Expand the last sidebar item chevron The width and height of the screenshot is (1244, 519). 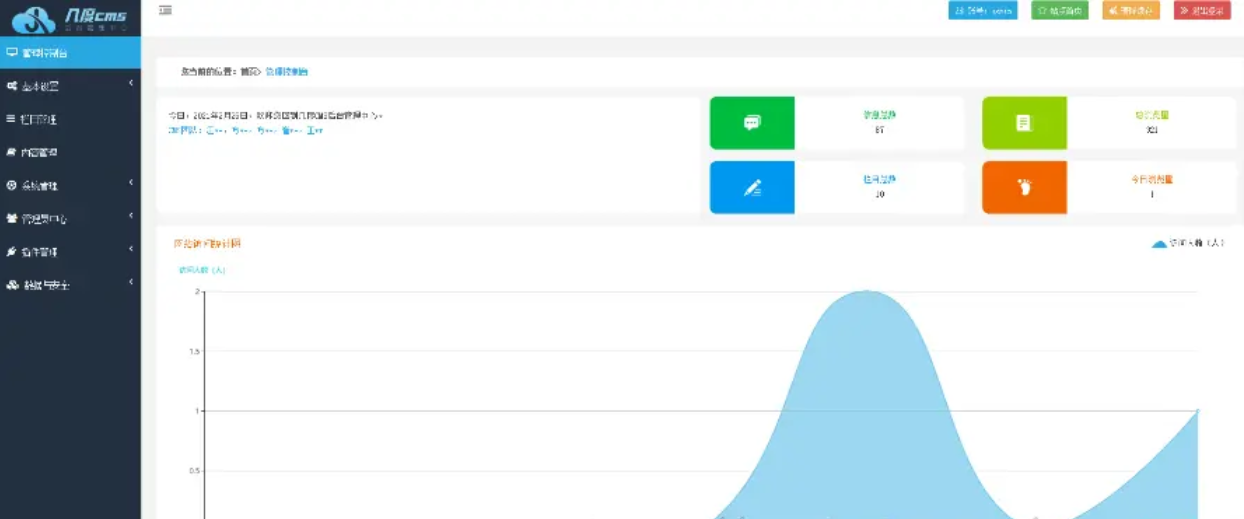[x=131, y=283]
